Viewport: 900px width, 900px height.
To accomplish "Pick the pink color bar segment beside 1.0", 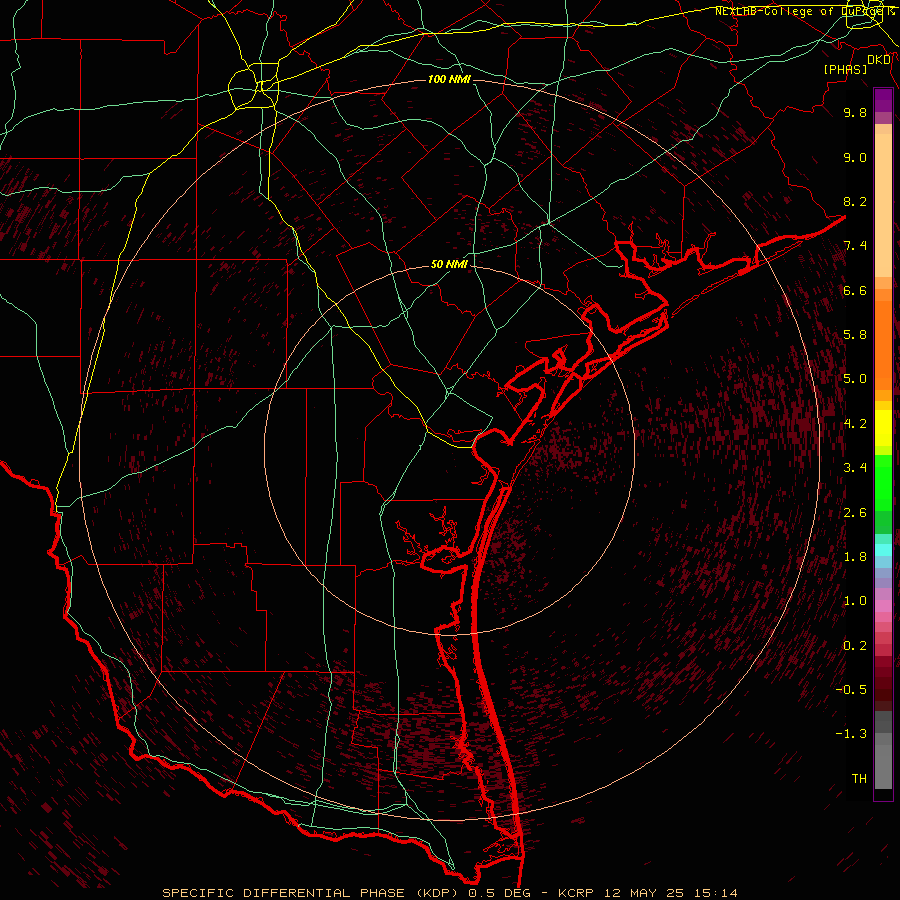I will pos(883,606).
